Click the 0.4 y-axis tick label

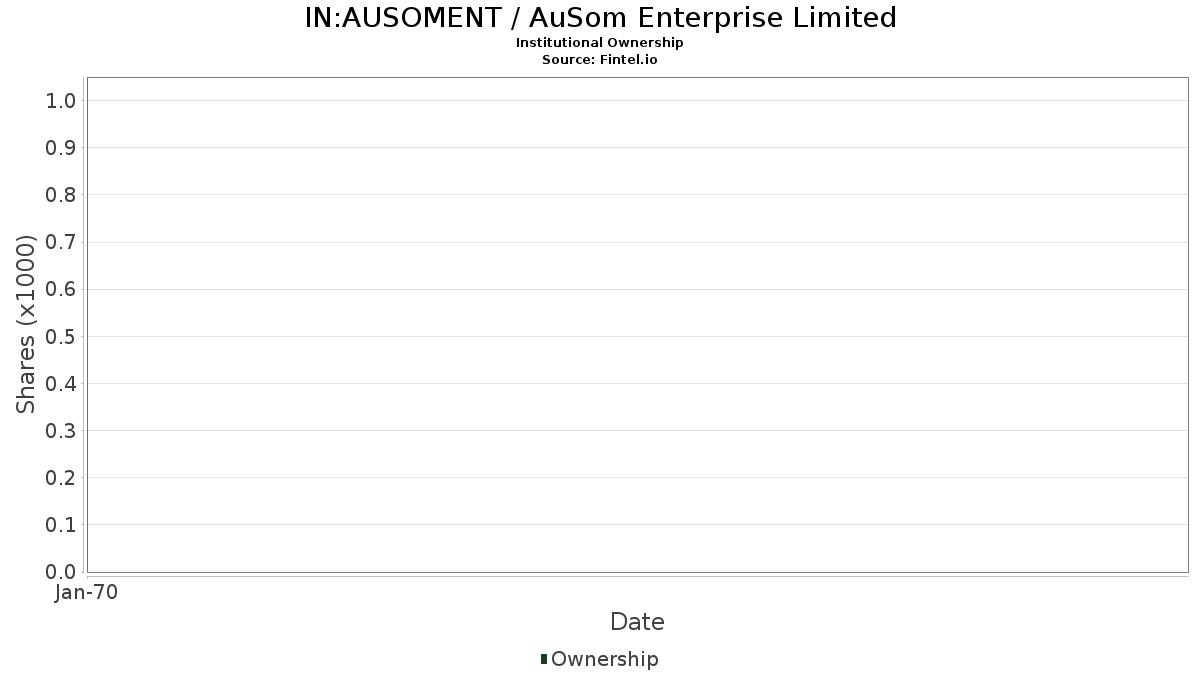61,383
